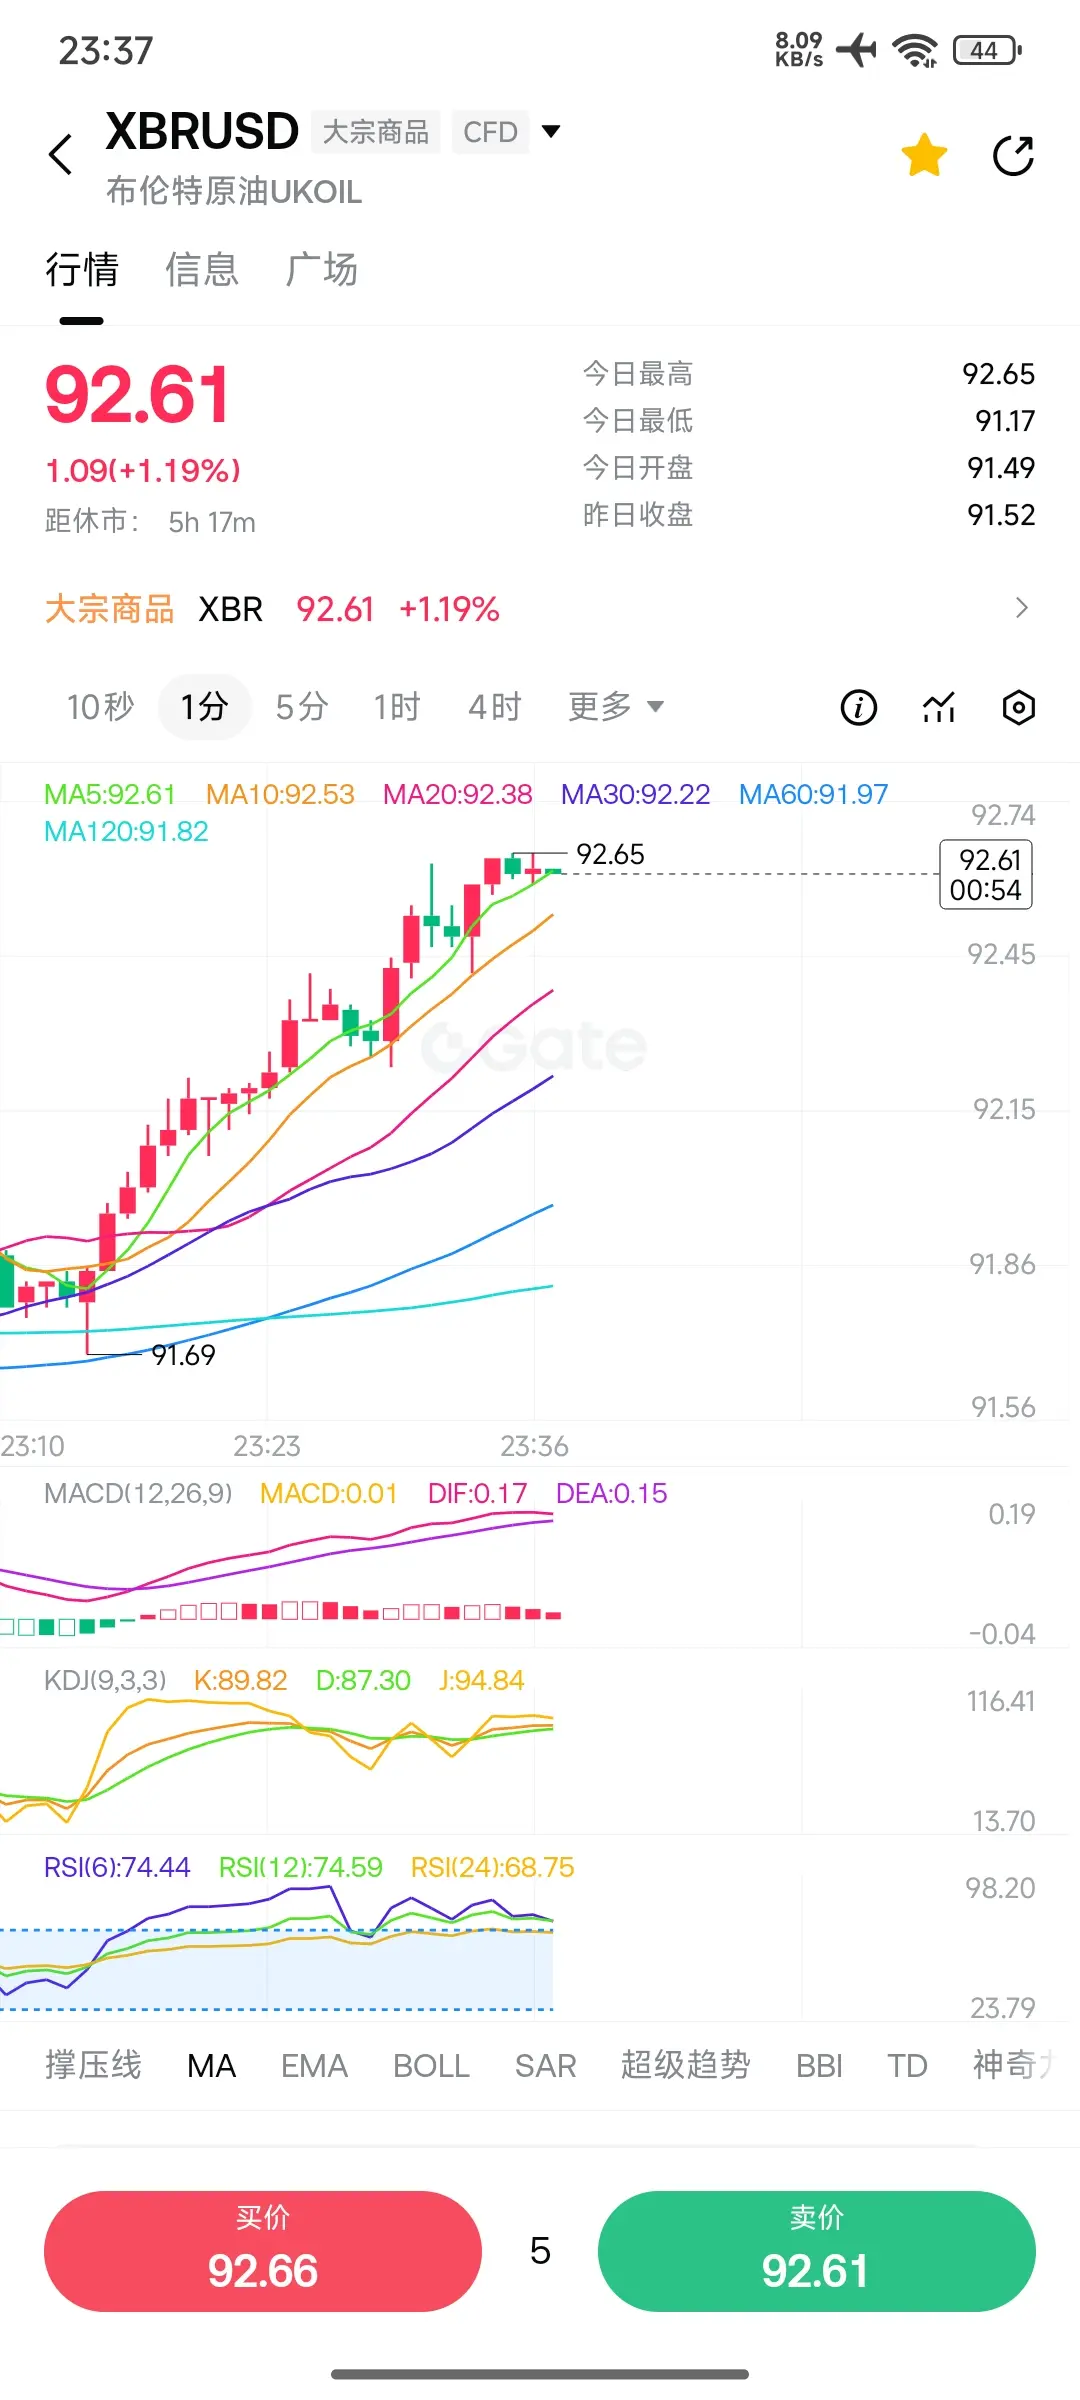1080x2400 pixels.
Task: Tap the battery indicator icon
Action: coord(987,50)
